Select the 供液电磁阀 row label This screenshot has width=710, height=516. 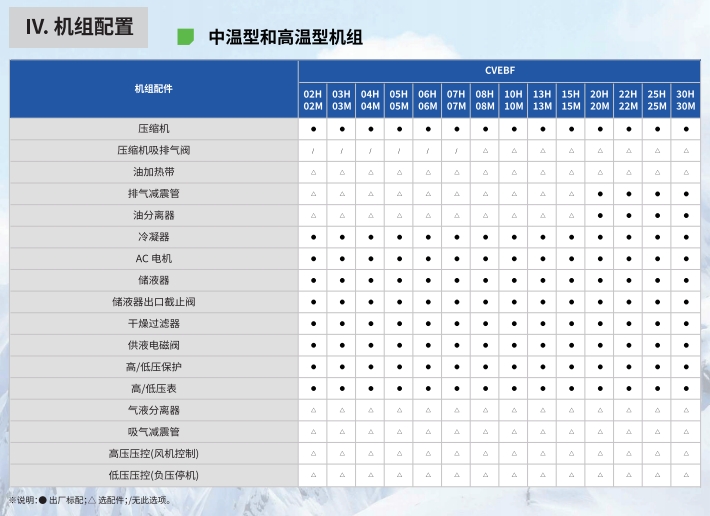(x=154, y=345)
